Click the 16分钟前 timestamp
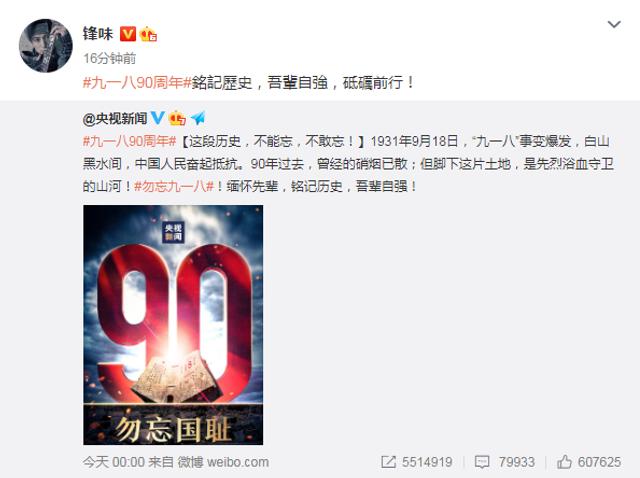The width and height of the screenshot is (640, 478). pyautogui.click(x=109, y=58)
